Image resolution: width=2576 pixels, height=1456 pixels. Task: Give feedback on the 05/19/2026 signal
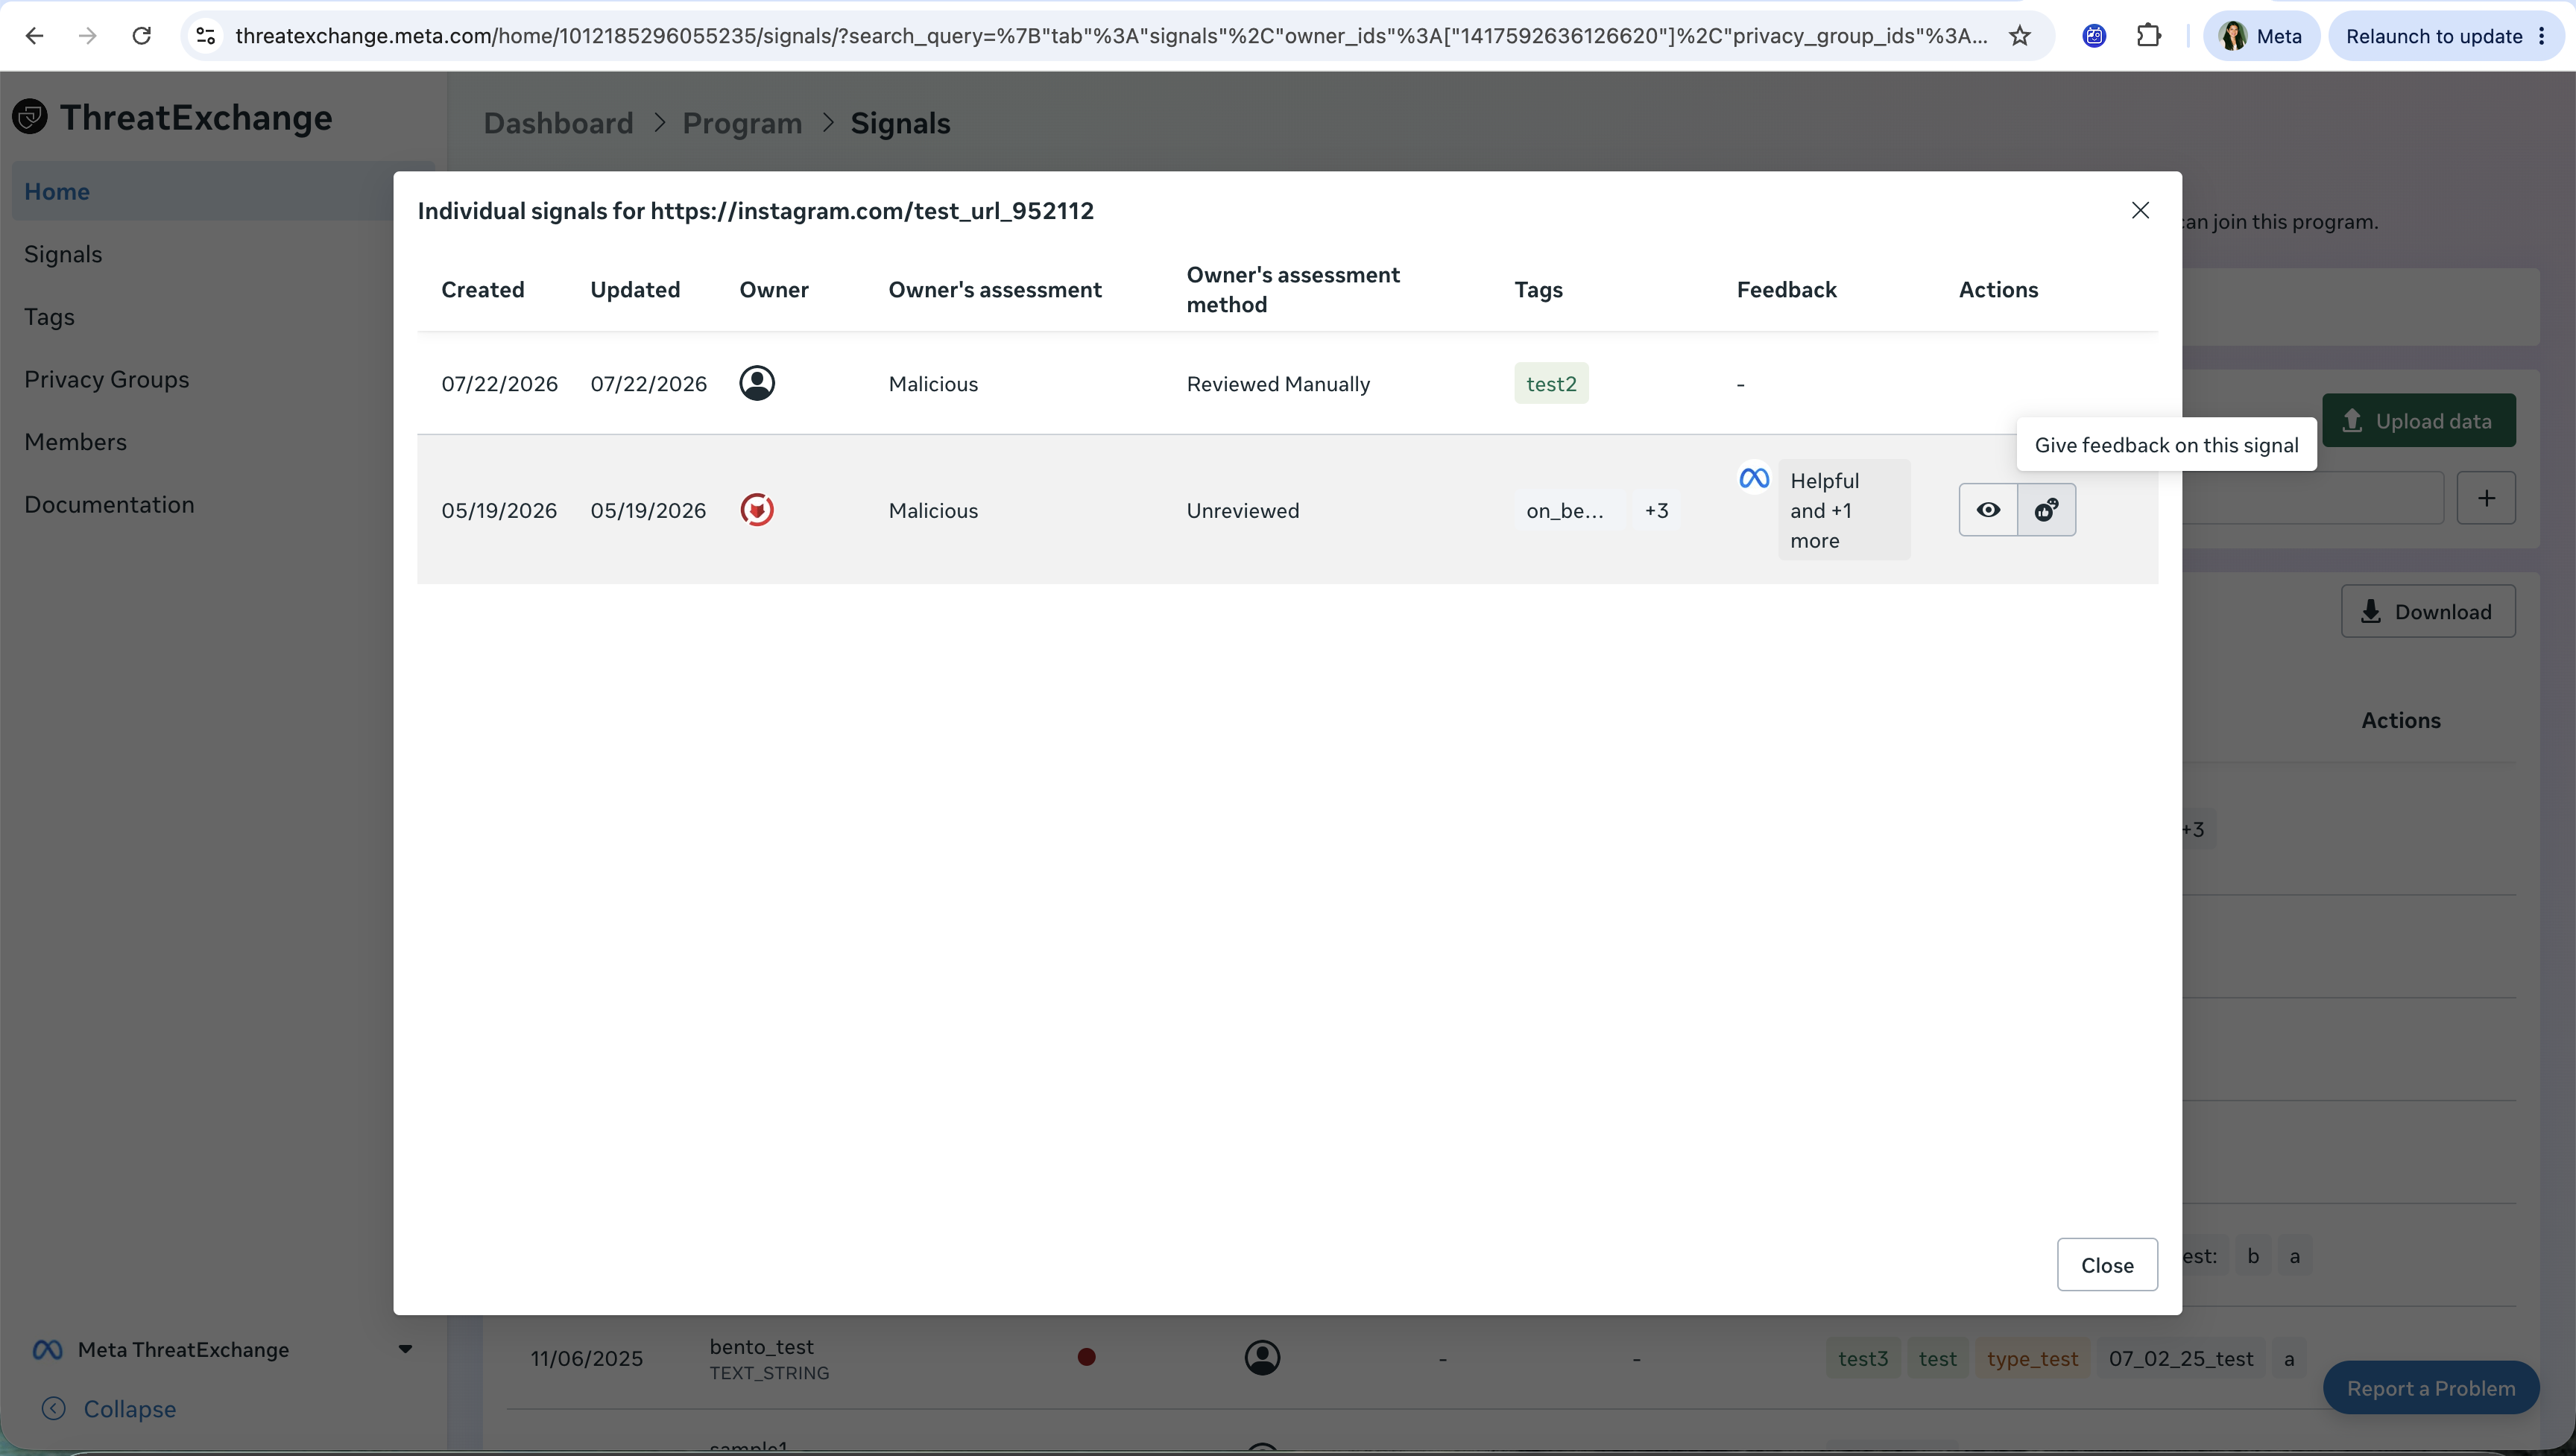[x=2047, y=510]
